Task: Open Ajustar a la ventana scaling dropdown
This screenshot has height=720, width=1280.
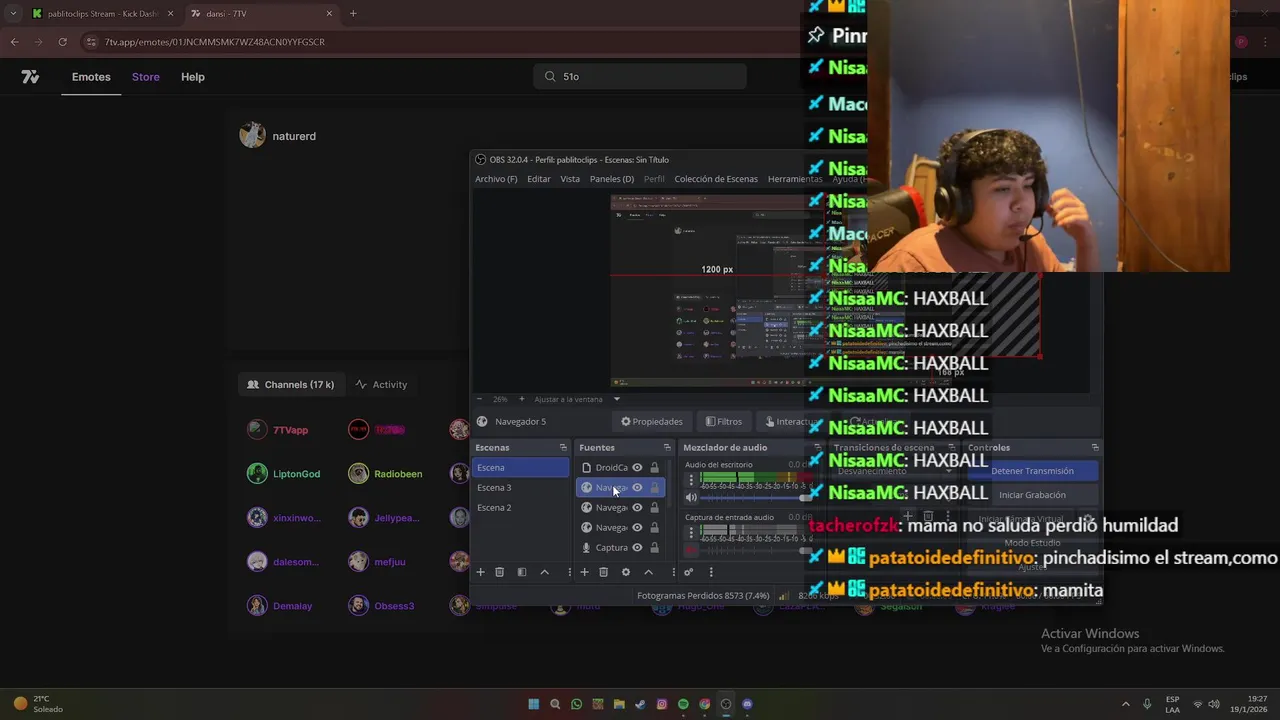Action: (617, 399)
